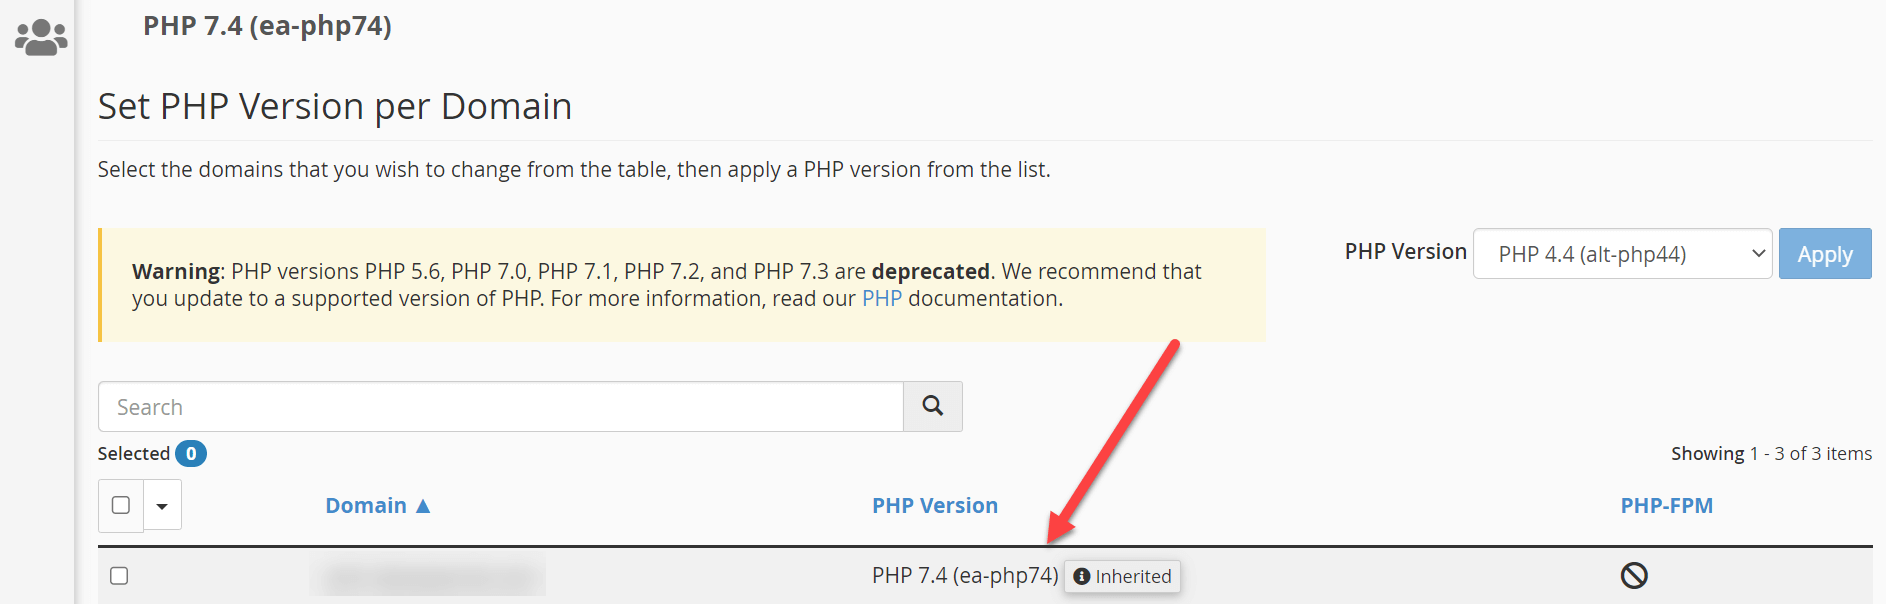1886x604 pixels.
Task: Open the PHP Version select dropdown
Action: tap(1622, 254)
